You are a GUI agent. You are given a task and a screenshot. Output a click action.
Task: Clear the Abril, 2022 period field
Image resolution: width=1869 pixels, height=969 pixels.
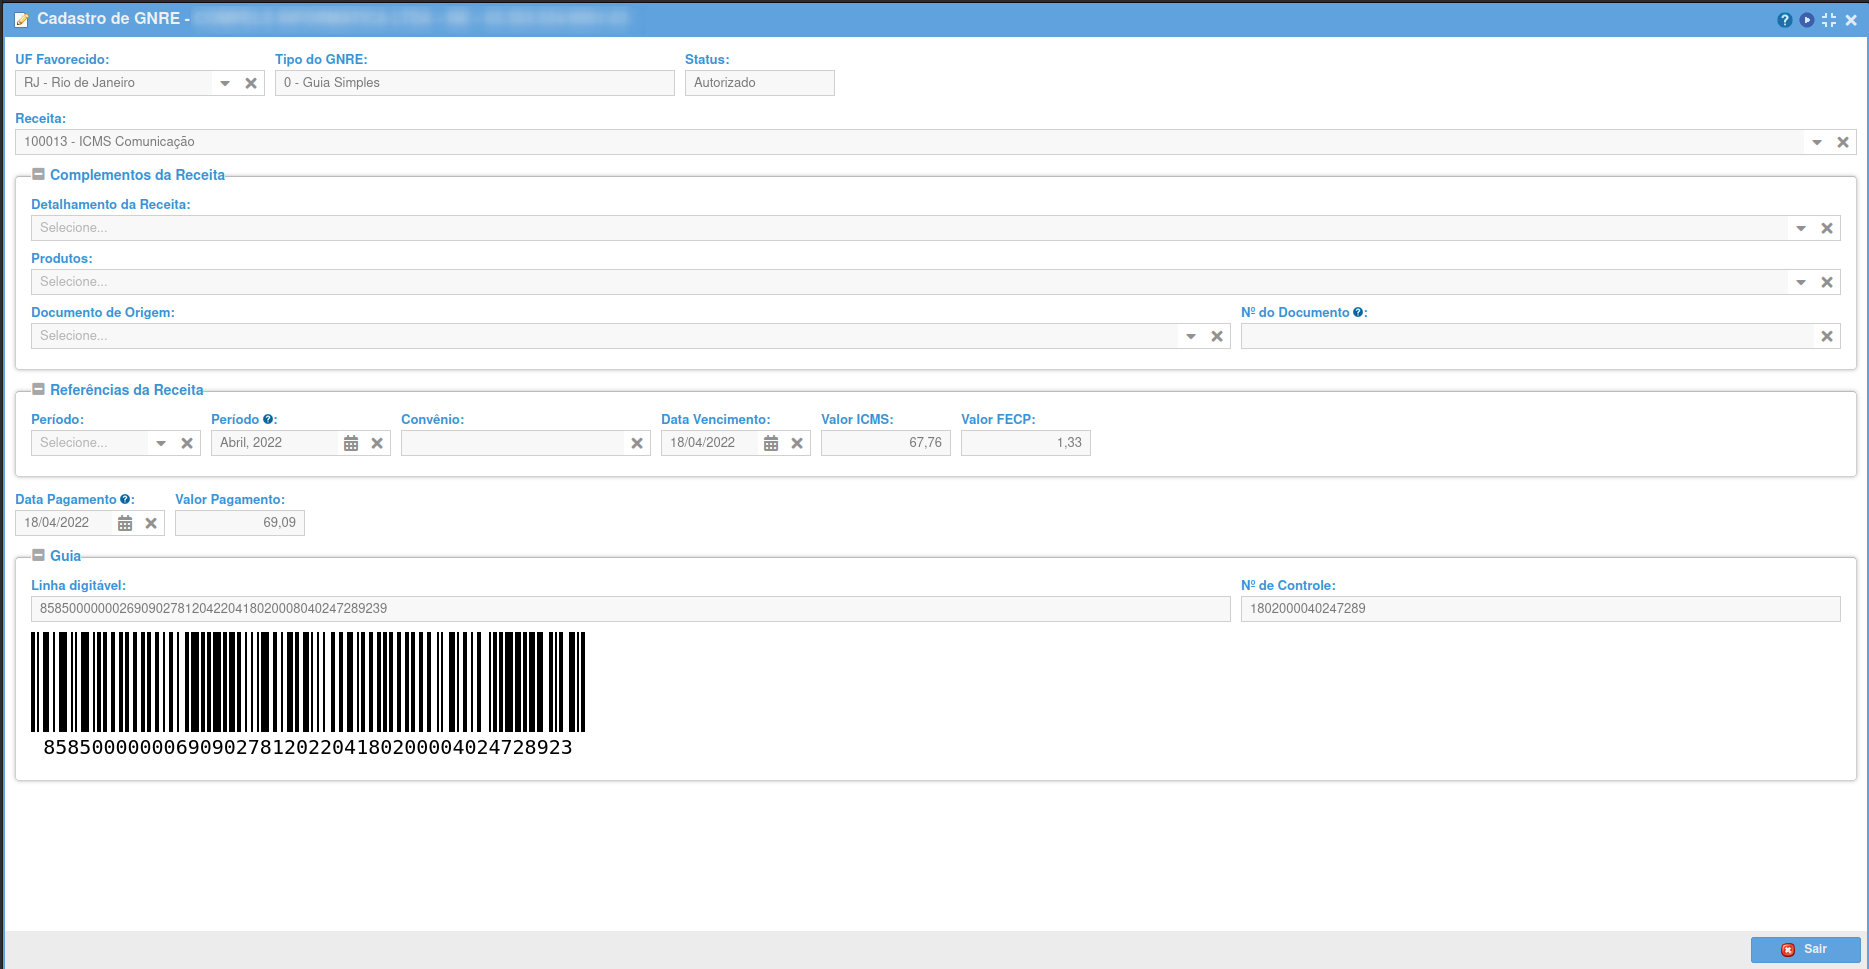tap(377, 443)
